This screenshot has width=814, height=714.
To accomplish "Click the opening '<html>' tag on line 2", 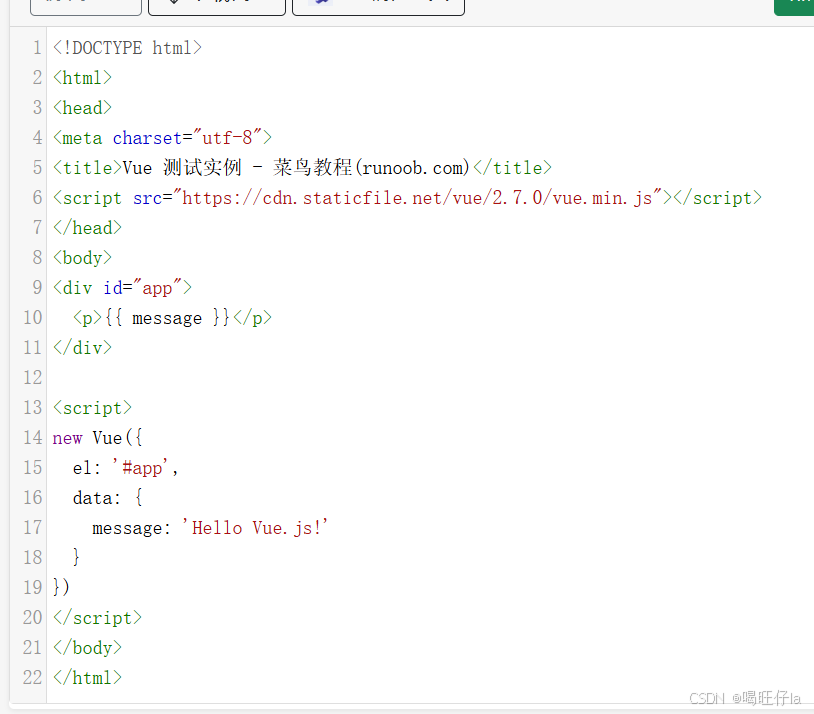I will click(83, 78).
